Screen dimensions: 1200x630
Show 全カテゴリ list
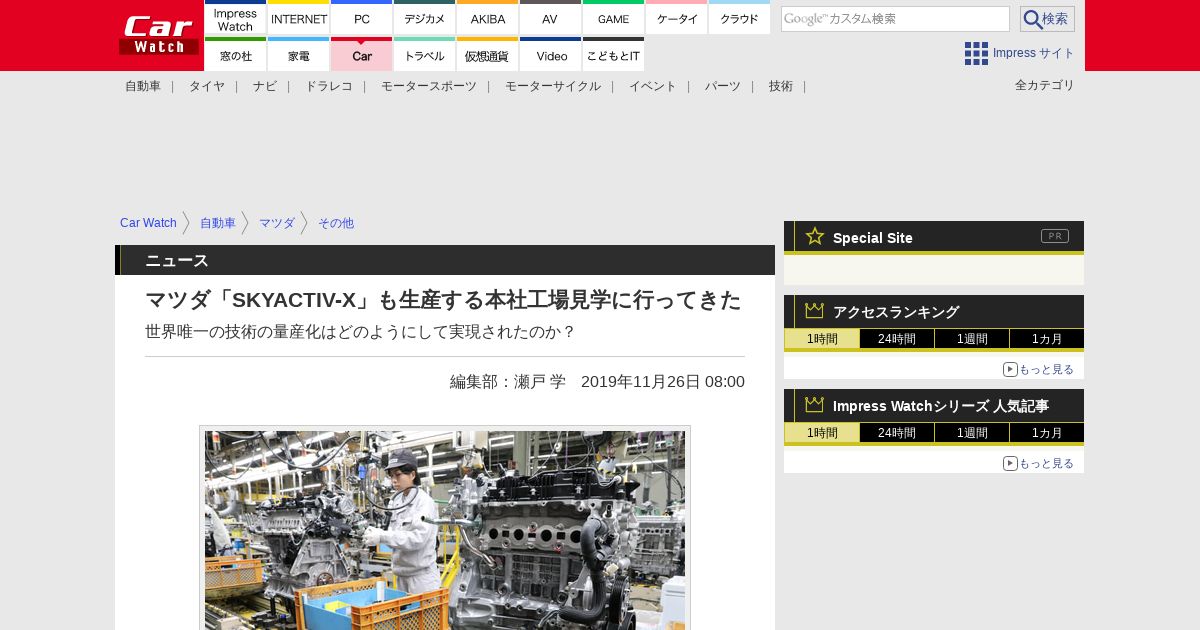click(x=1045, y=85)
